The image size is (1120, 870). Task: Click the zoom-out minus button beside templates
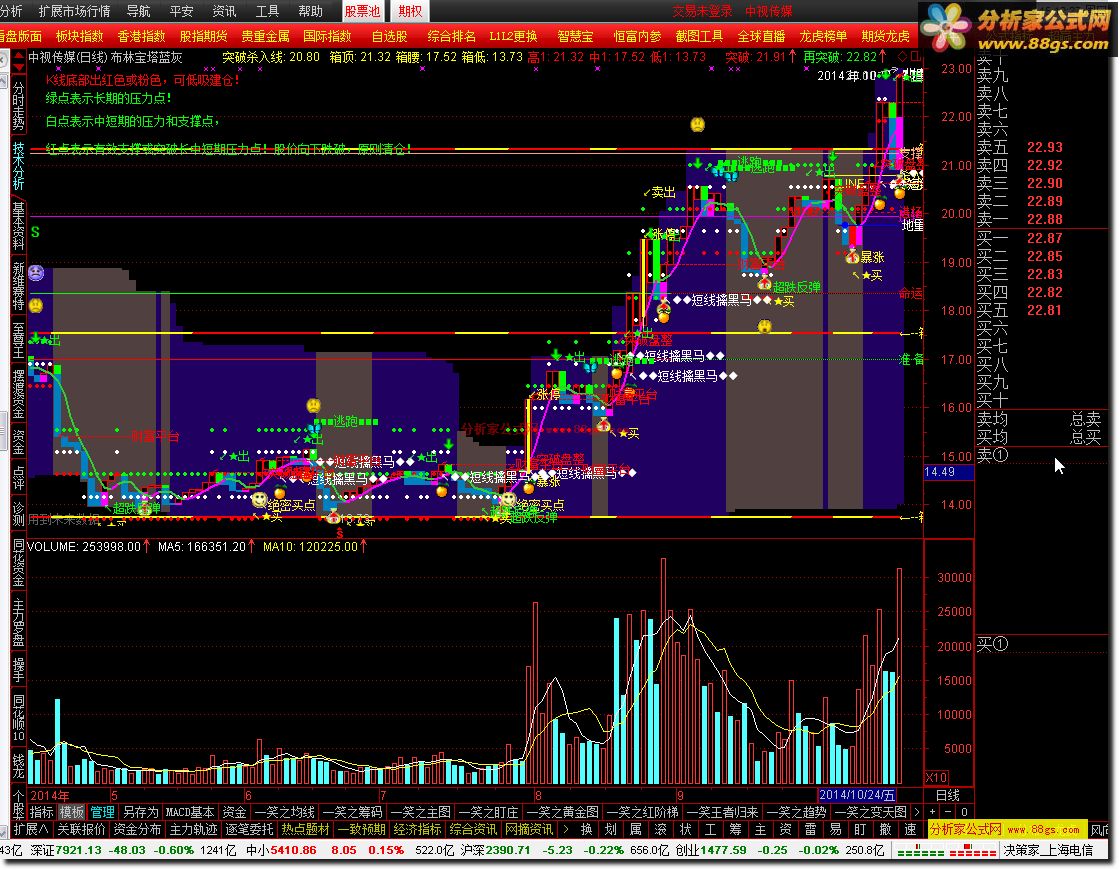(948, 812)
